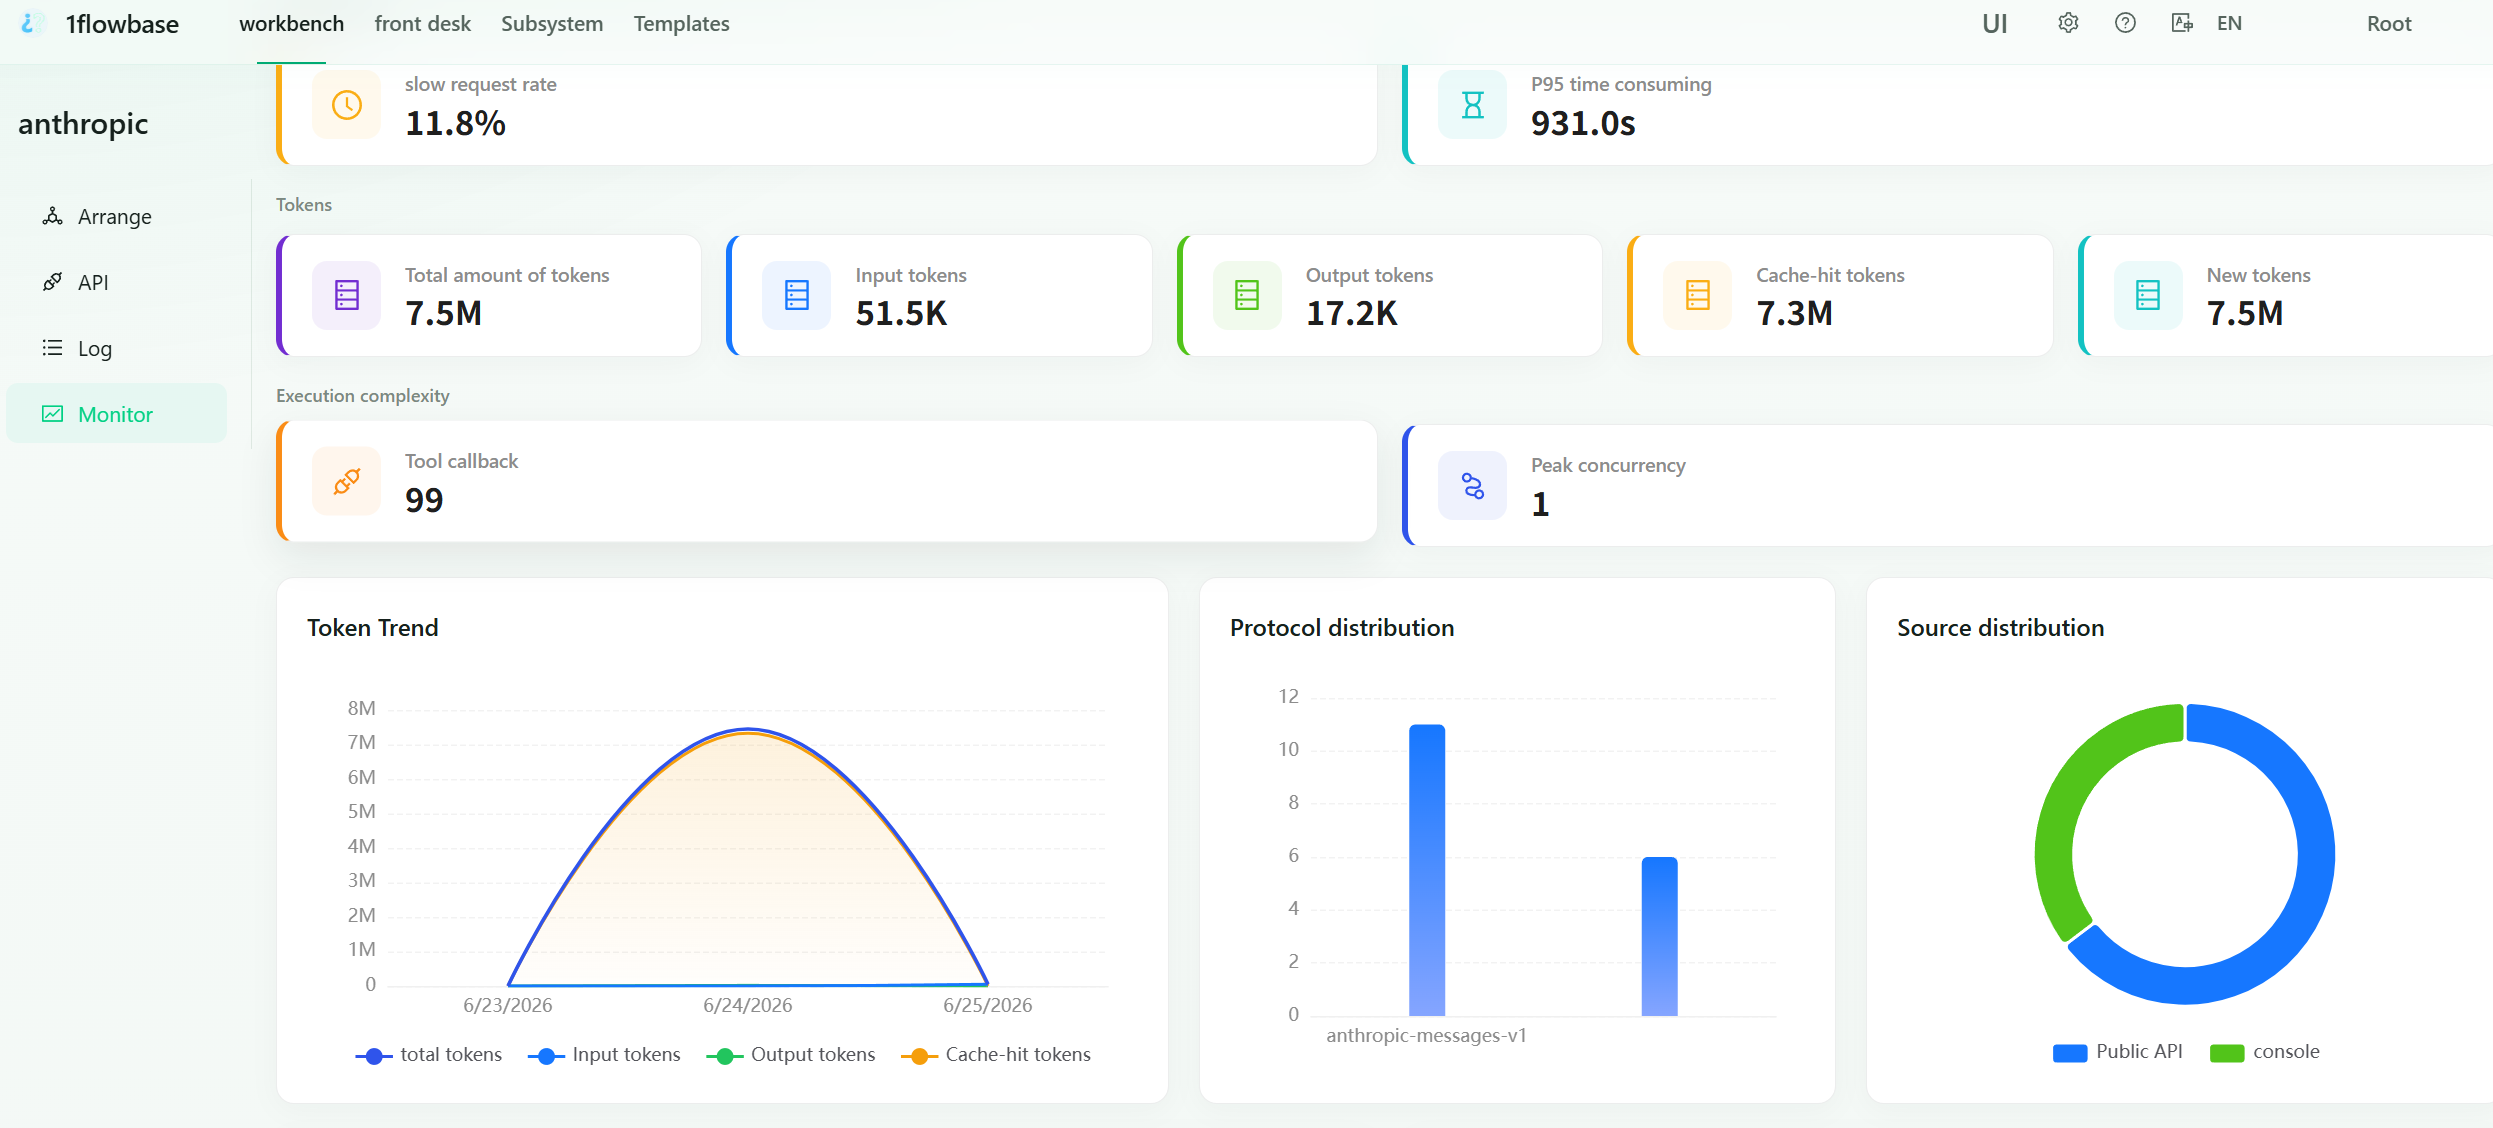Open the front desk tab

(422, 24)
